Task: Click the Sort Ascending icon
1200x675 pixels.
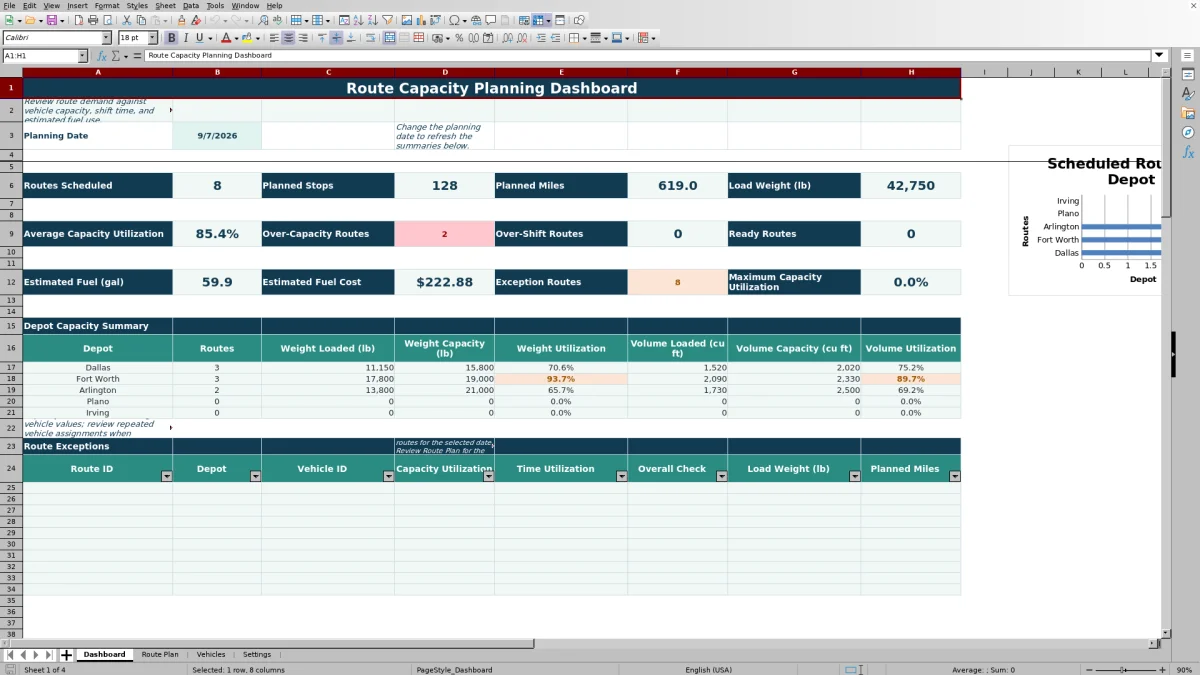Action: (x=358, y=20)
